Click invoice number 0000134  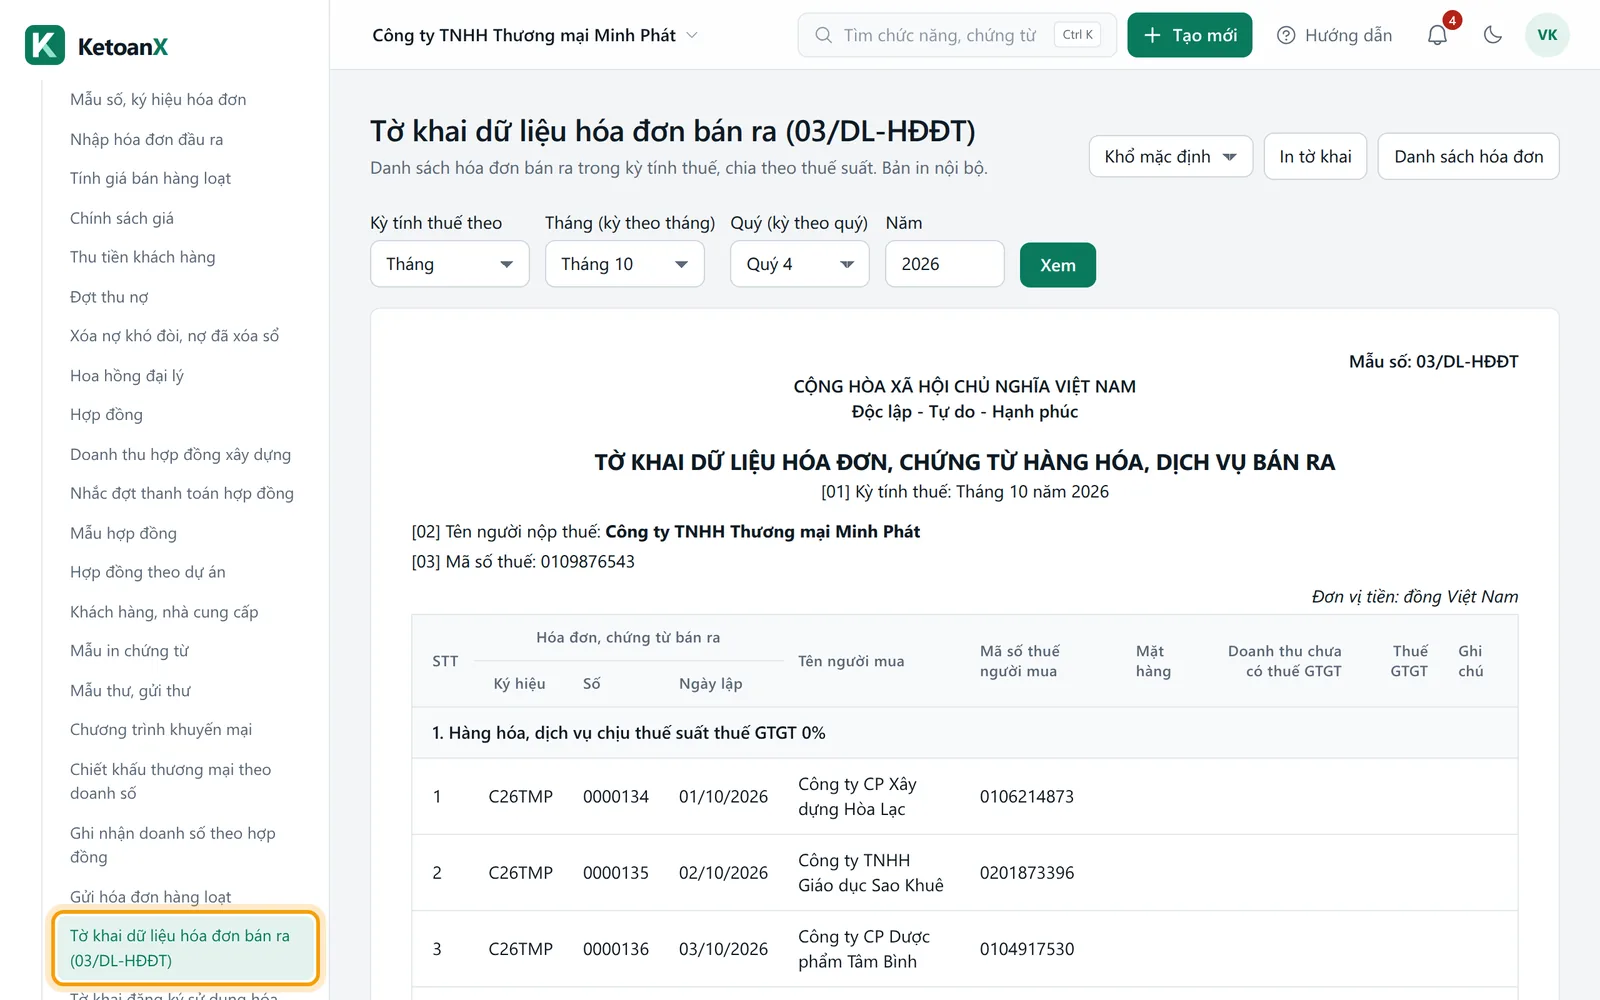tap(616, 797)
